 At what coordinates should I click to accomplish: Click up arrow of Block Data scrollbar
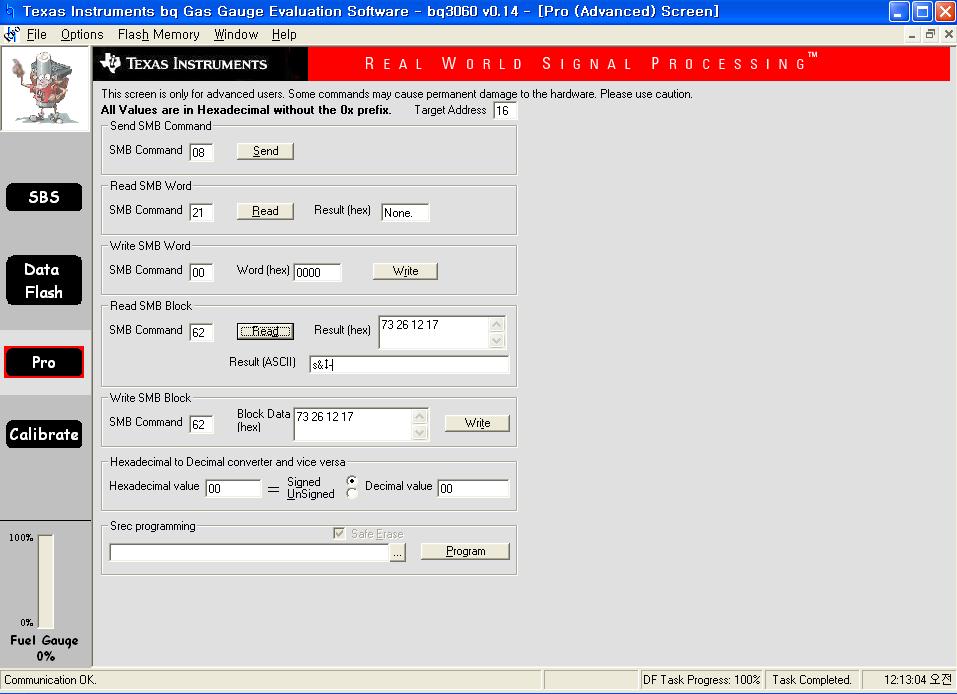pos(420,416)
